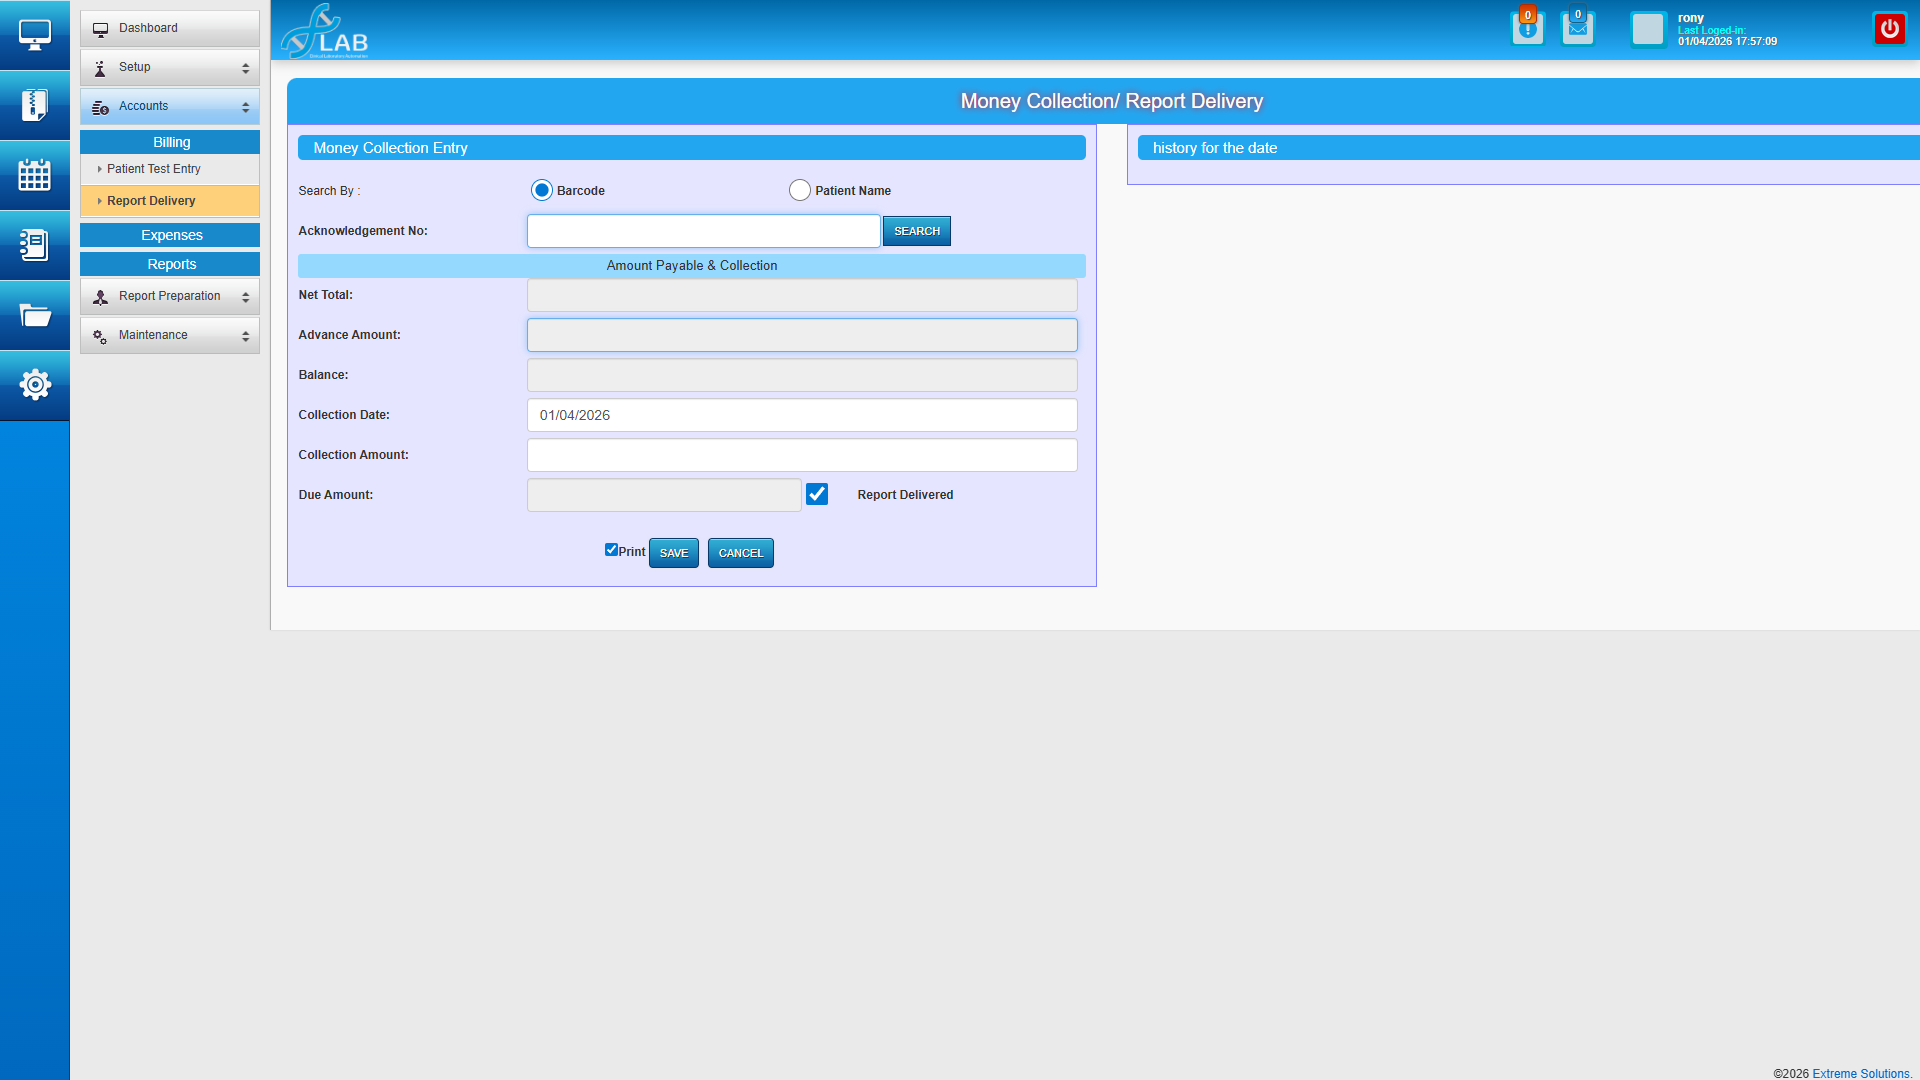Select the Barcode radio button
Screen dimensions: 1920x1080
click(x=541, y=190)
